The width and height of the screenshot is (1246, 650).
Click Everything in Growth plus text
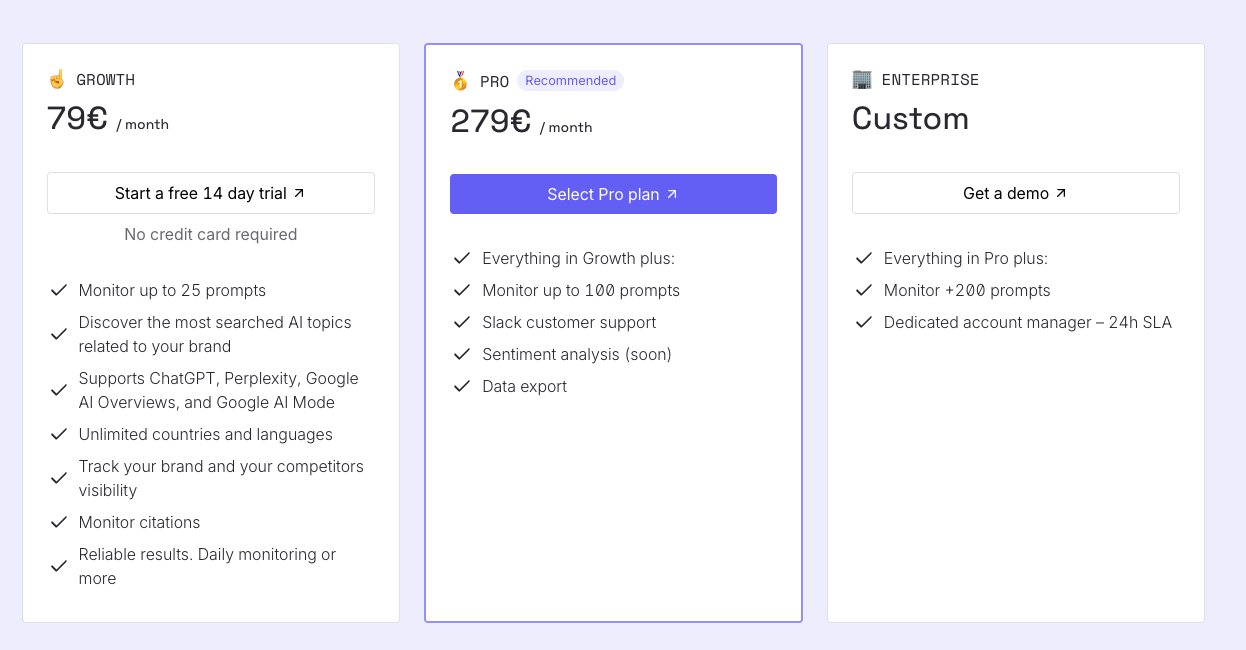coord(578,258)
